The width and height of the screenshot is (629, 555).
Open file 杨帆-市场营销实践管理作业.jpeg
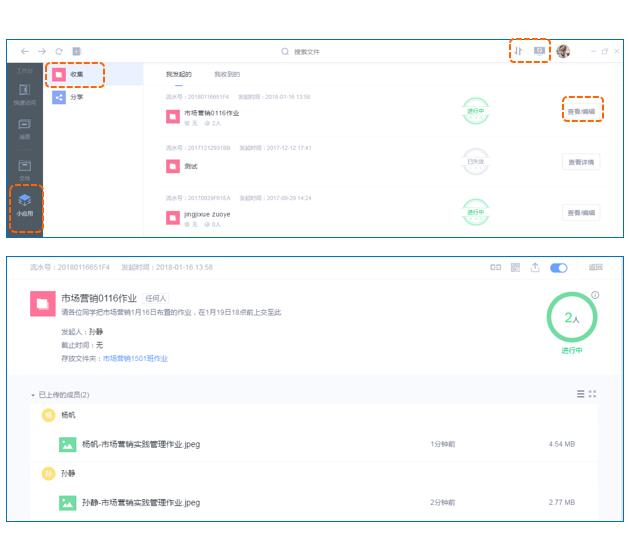(141, 444)
